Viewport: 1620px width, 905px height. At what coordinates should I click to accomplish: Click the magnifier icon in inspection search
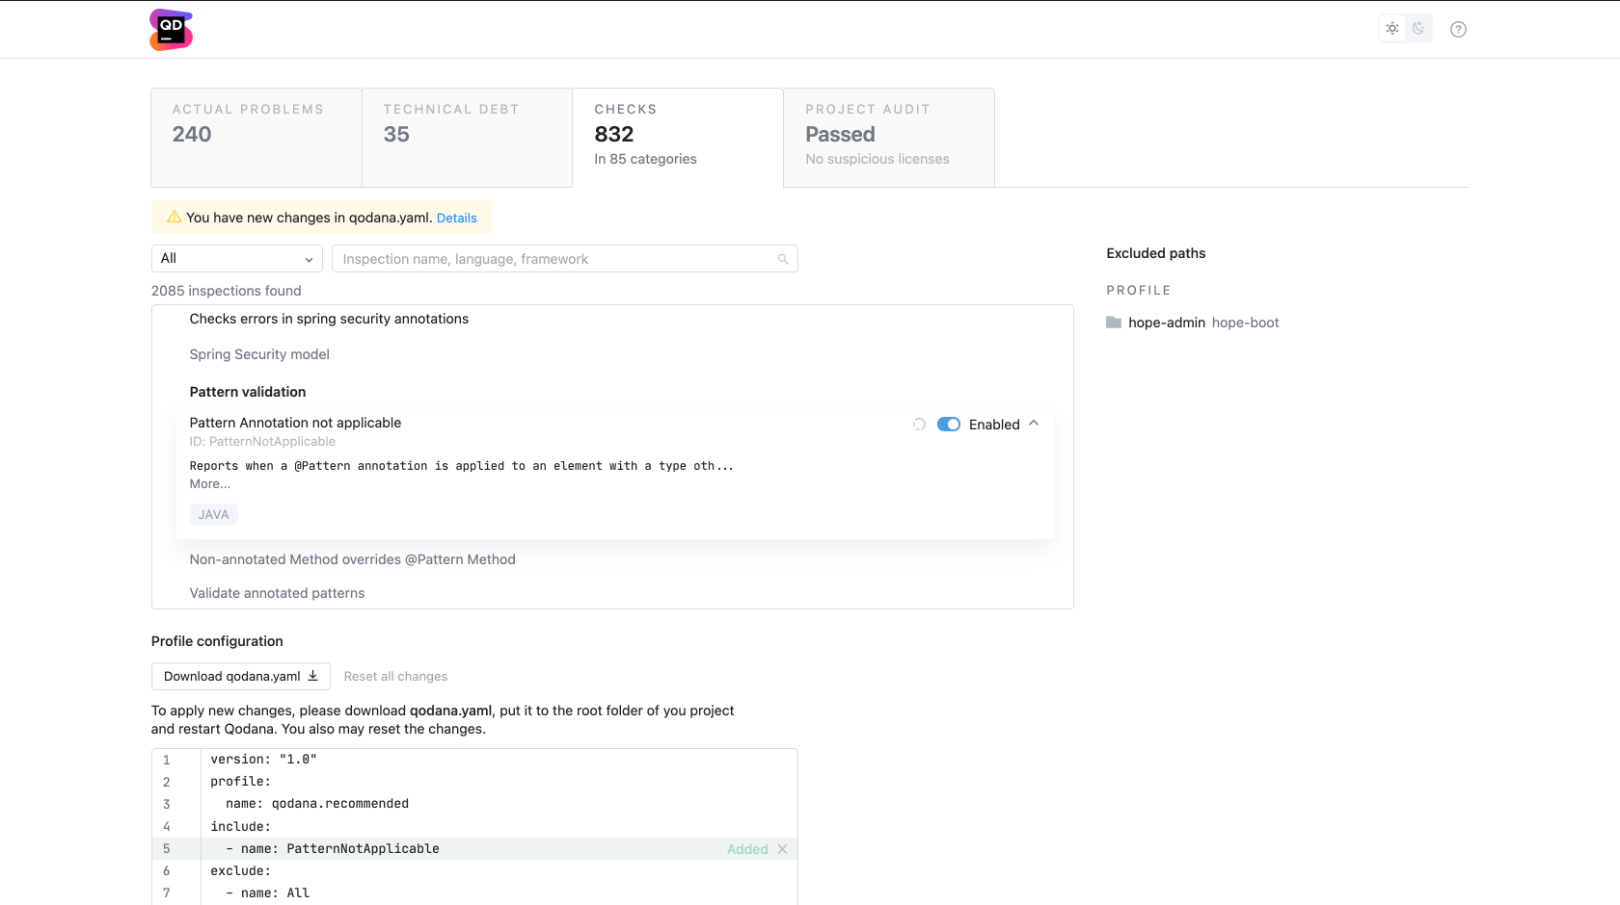tap(783, 258)
